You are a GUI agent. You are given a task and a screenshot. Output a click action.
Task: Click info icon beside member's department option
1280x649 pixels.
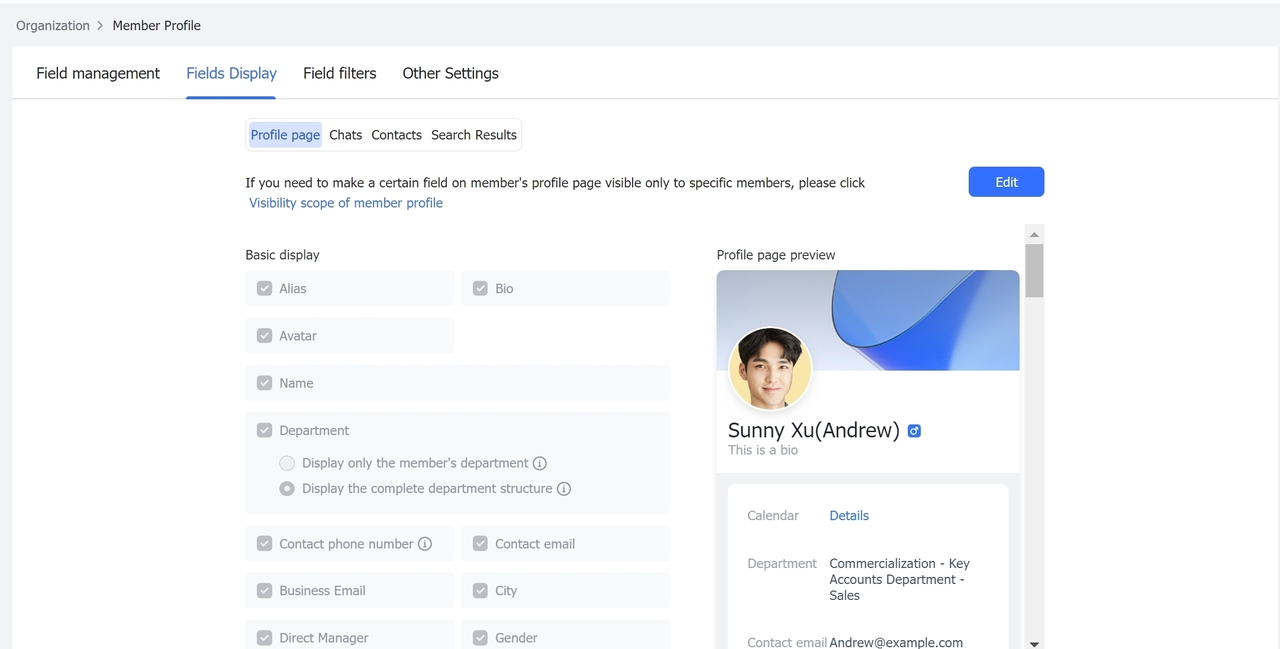[540, 463]
